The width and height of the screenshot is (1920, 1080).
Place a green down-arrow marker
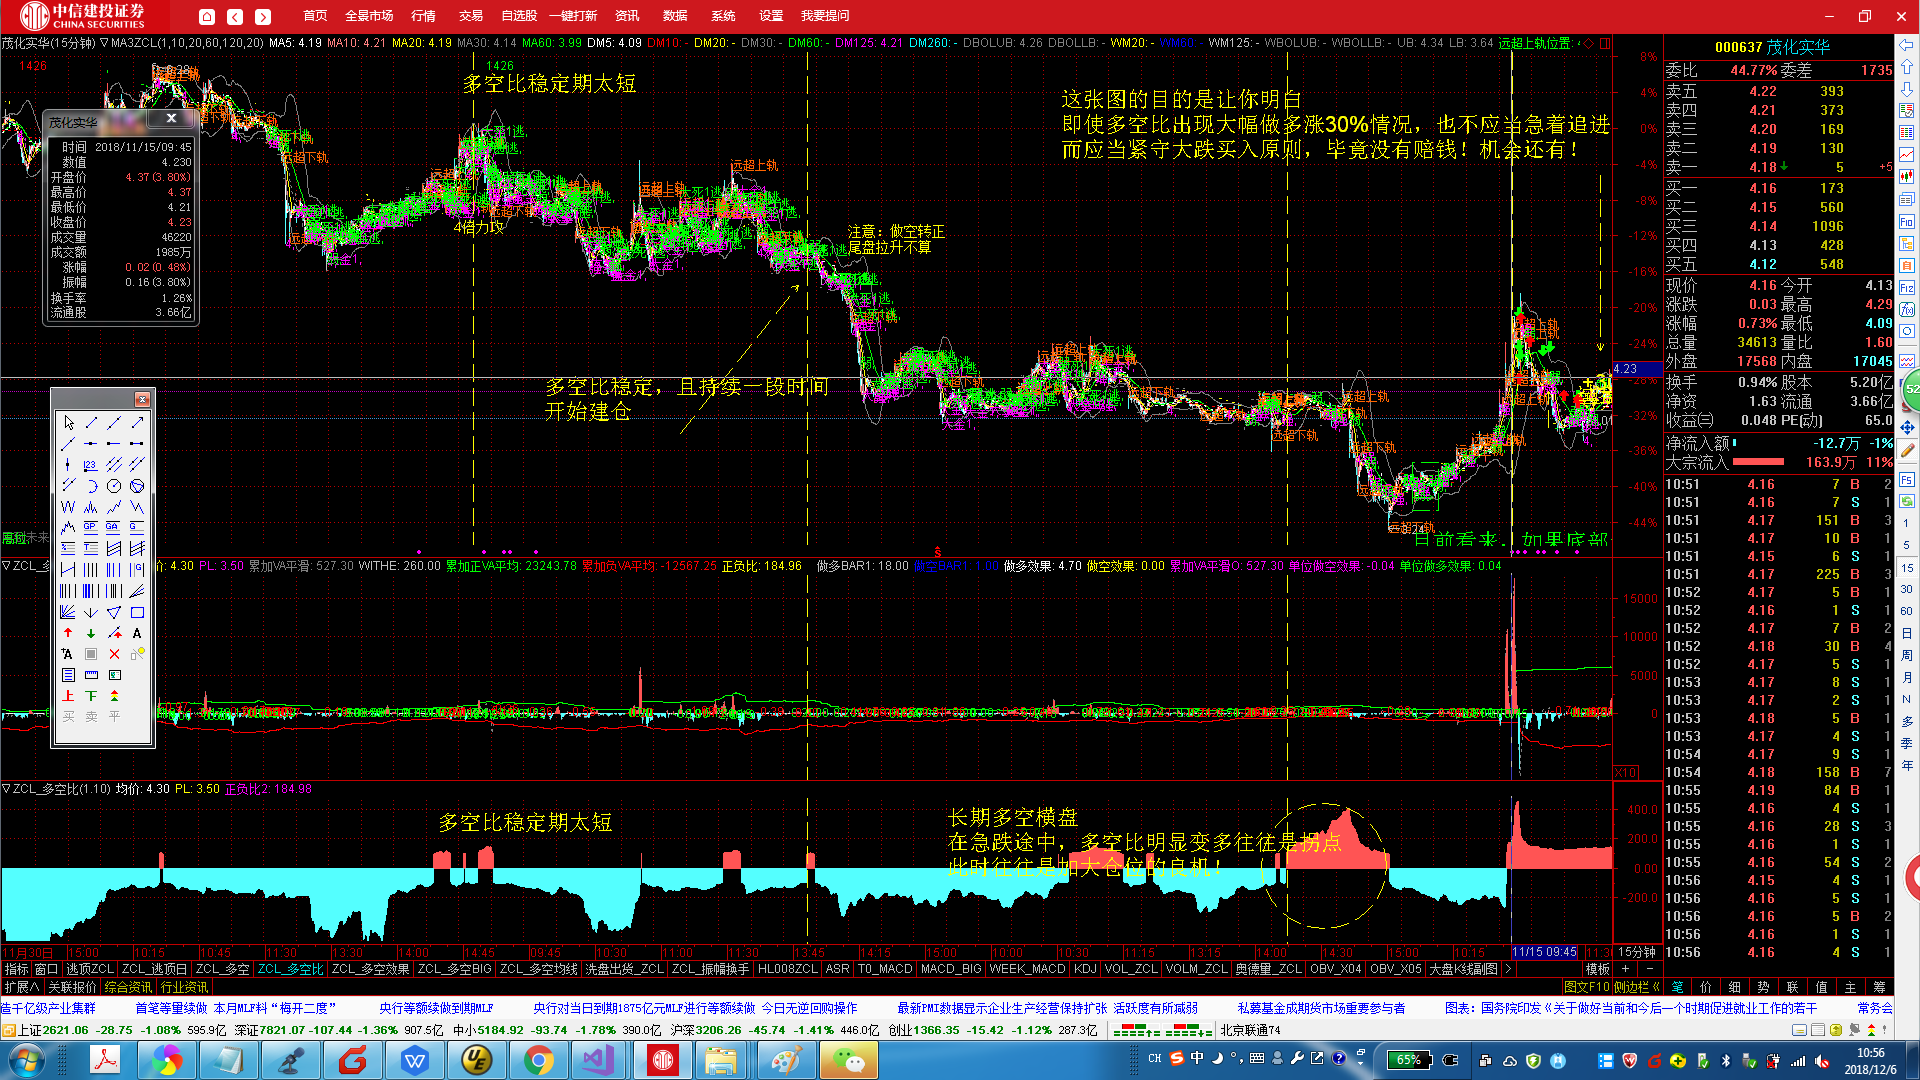pos(91,633)
